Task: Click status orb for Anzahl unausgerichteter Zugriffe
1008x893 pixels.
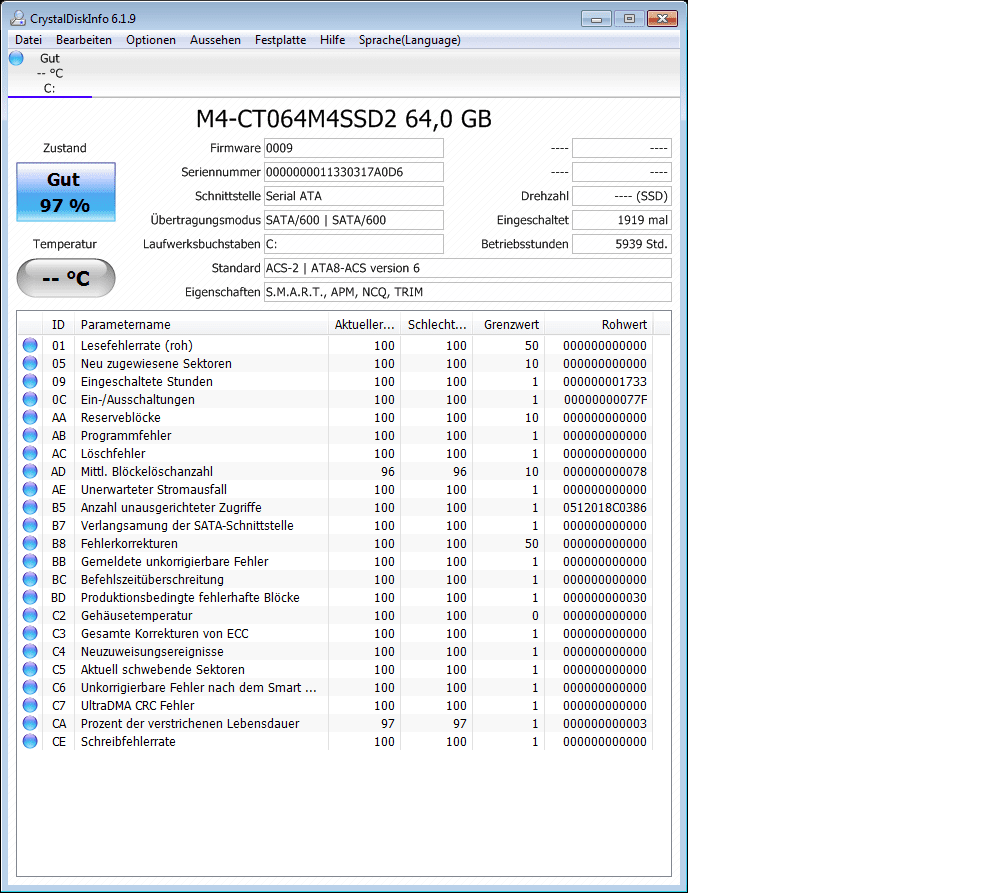Action: [x=30, y=507]
